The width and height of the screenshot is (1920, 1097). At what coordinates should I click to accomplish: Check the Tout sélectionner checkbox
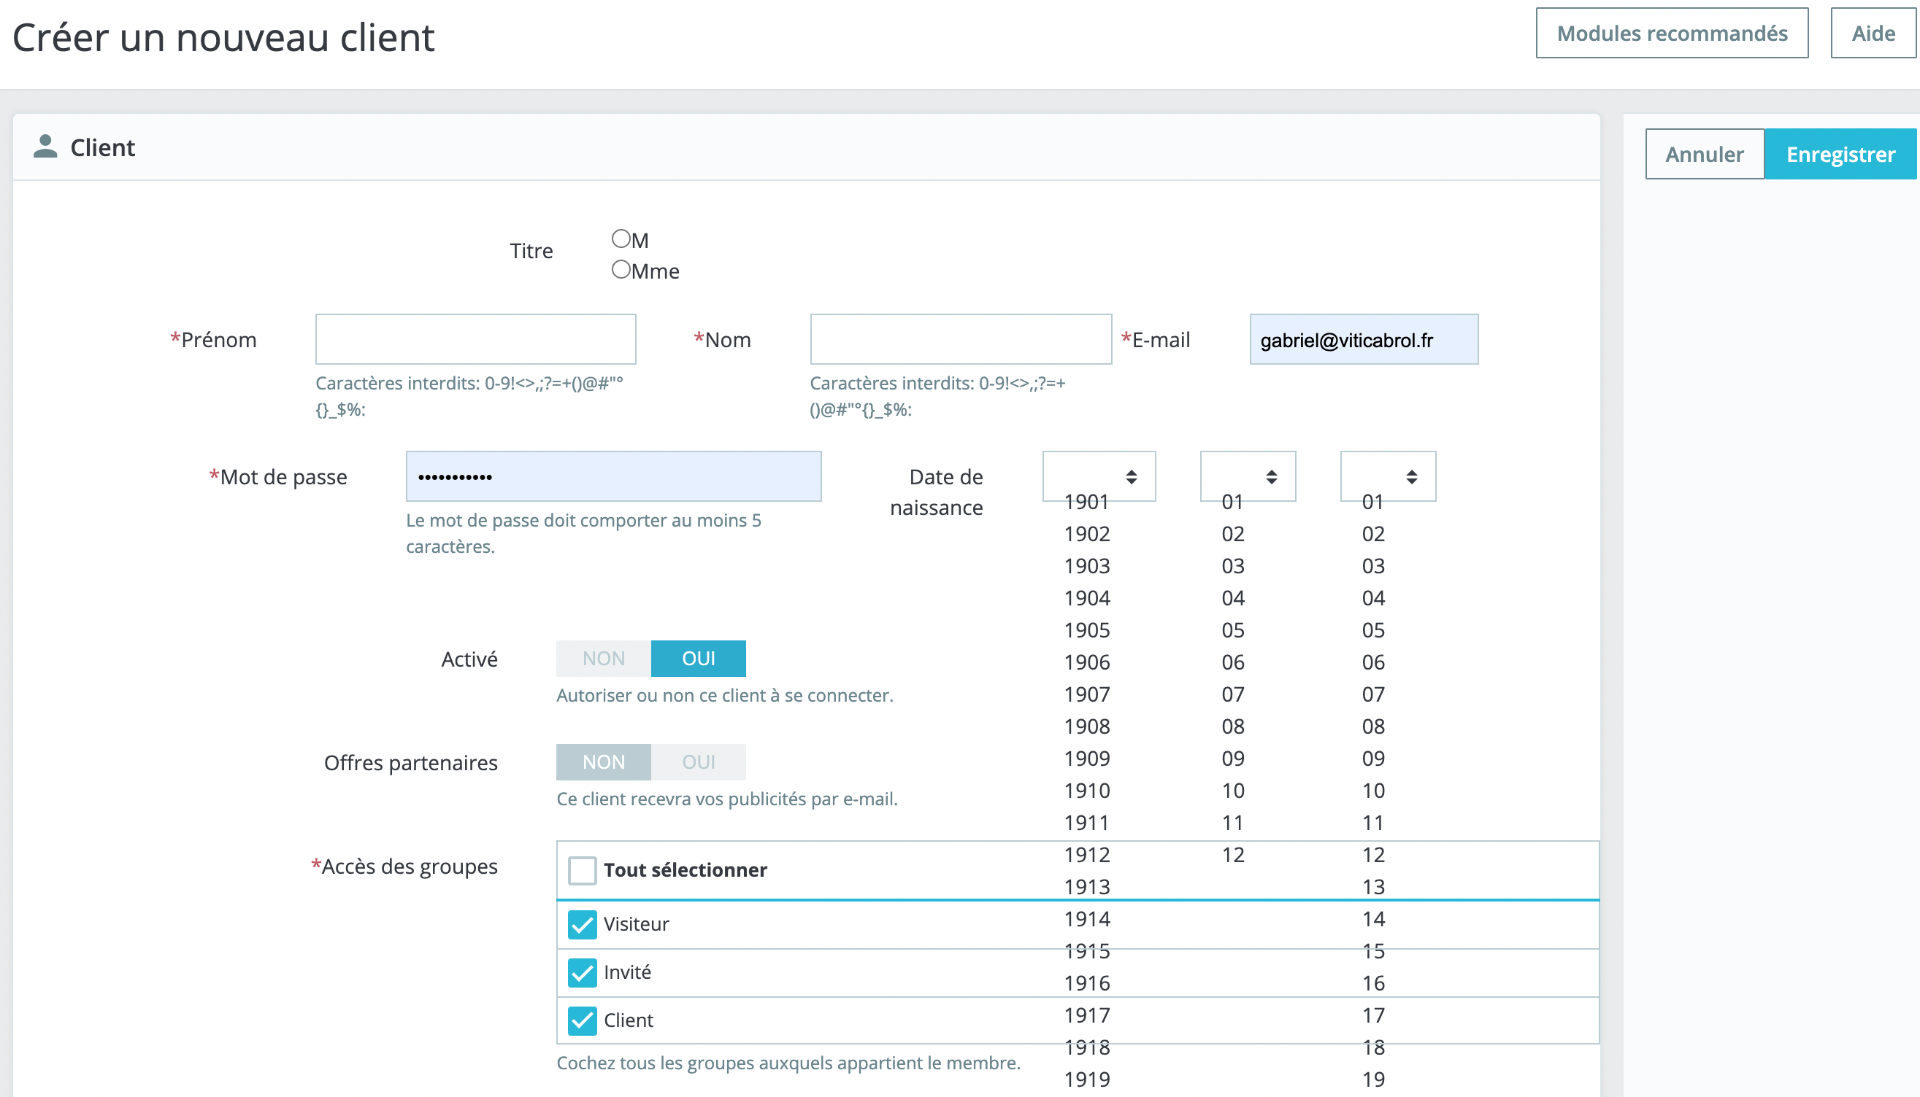click(582, 870)
